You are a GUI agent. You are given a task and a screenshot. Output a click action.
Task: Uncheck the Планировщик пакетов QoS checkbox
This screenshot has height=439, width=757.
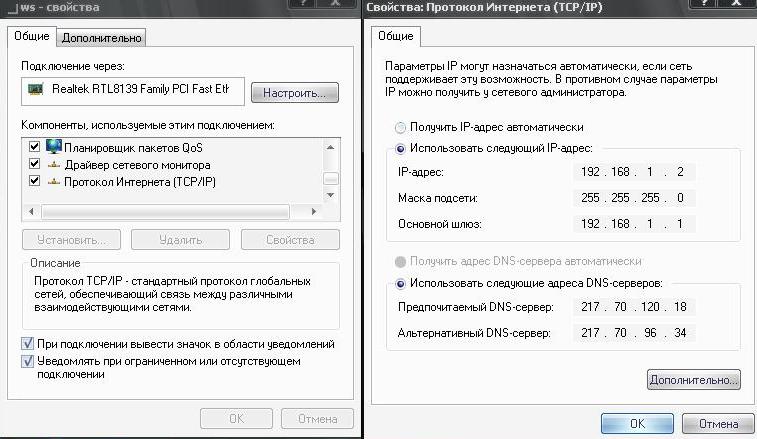coord(34,146)
